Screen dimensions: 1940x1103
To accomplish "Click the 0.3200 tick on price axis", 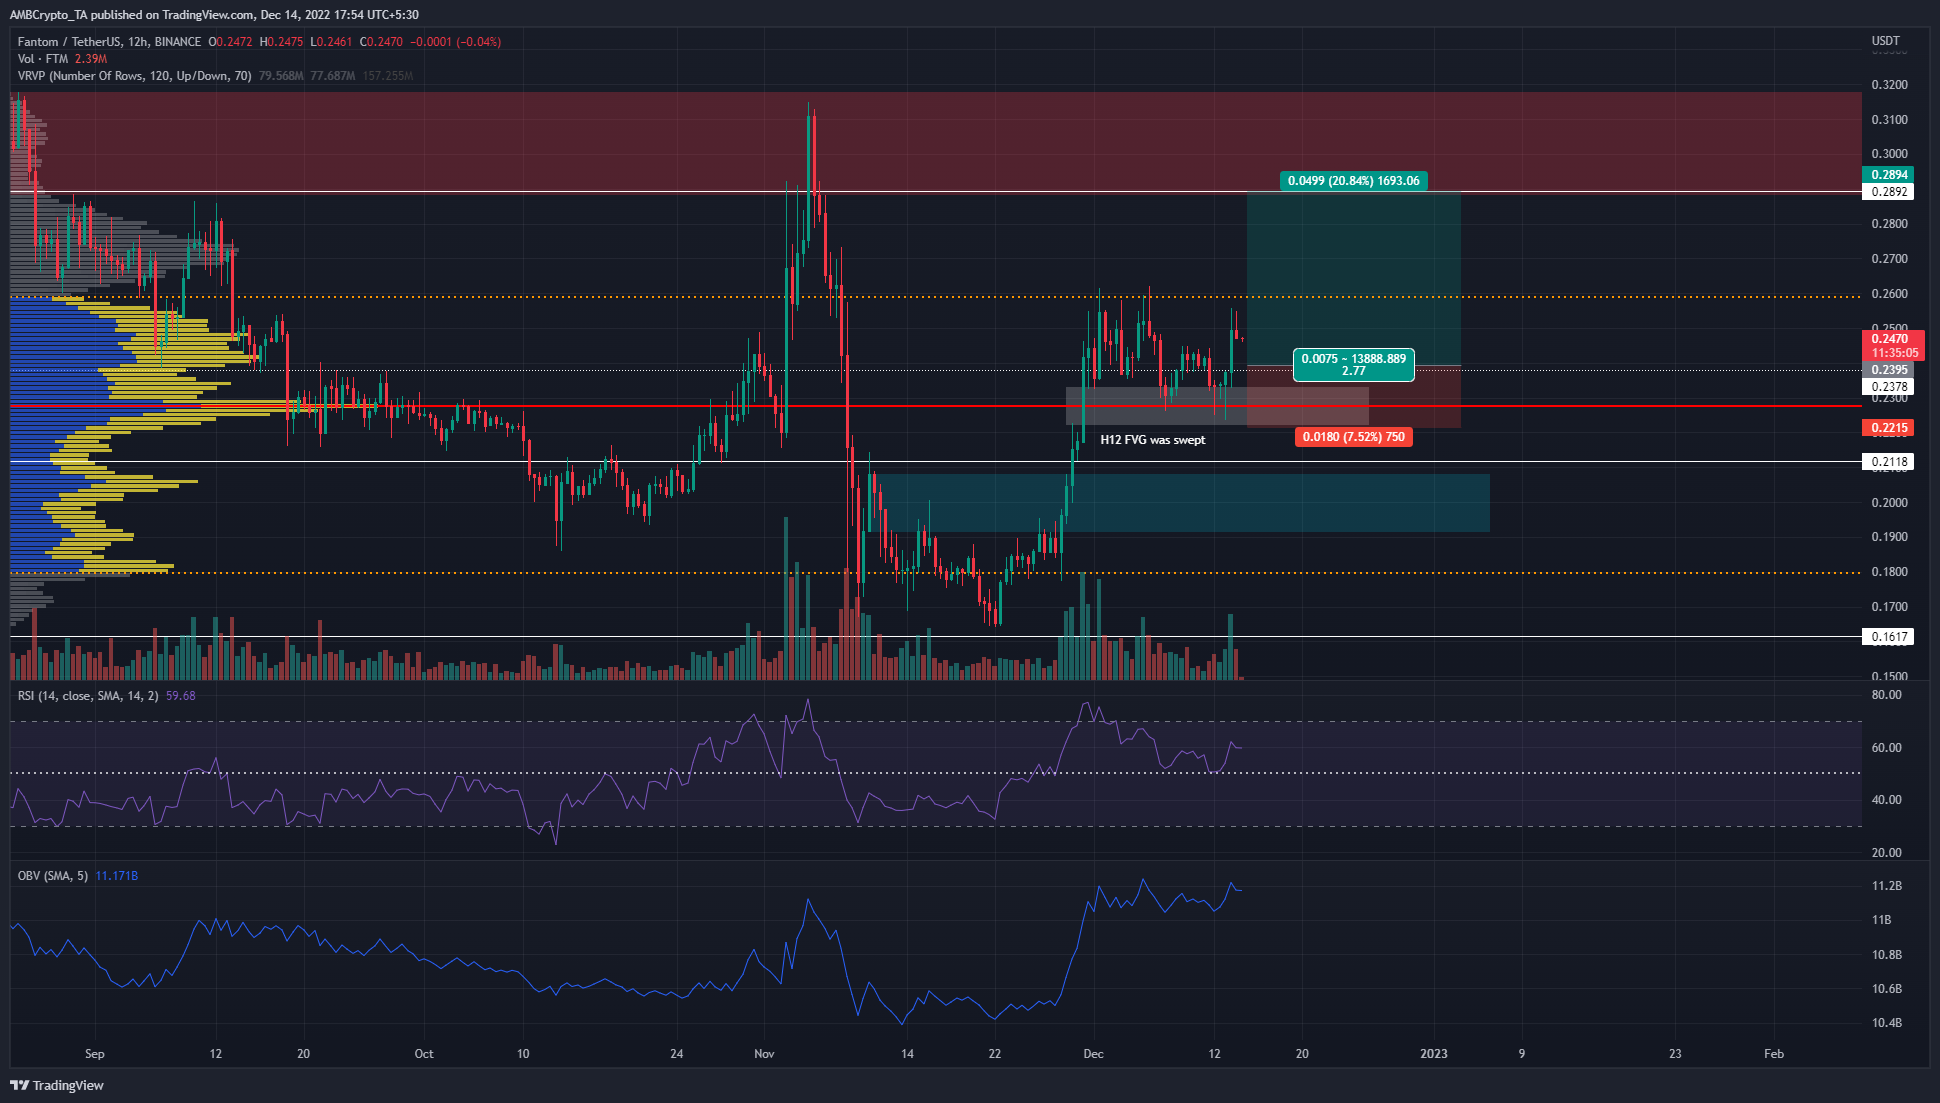I will 1889,85.
